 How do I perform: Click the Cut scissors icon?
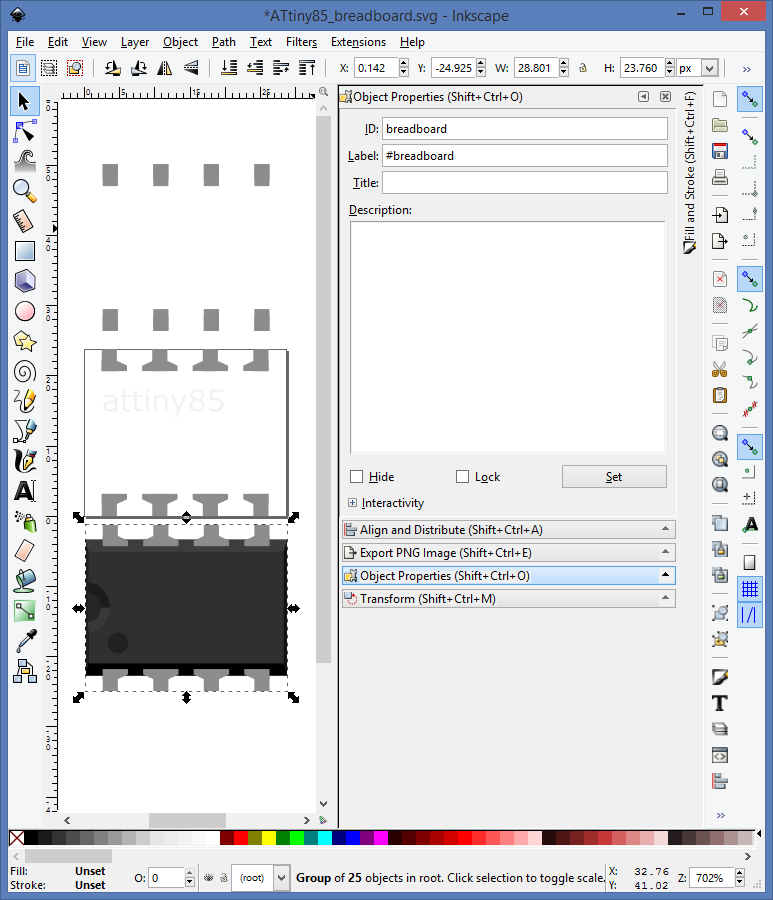pos(720,369)
